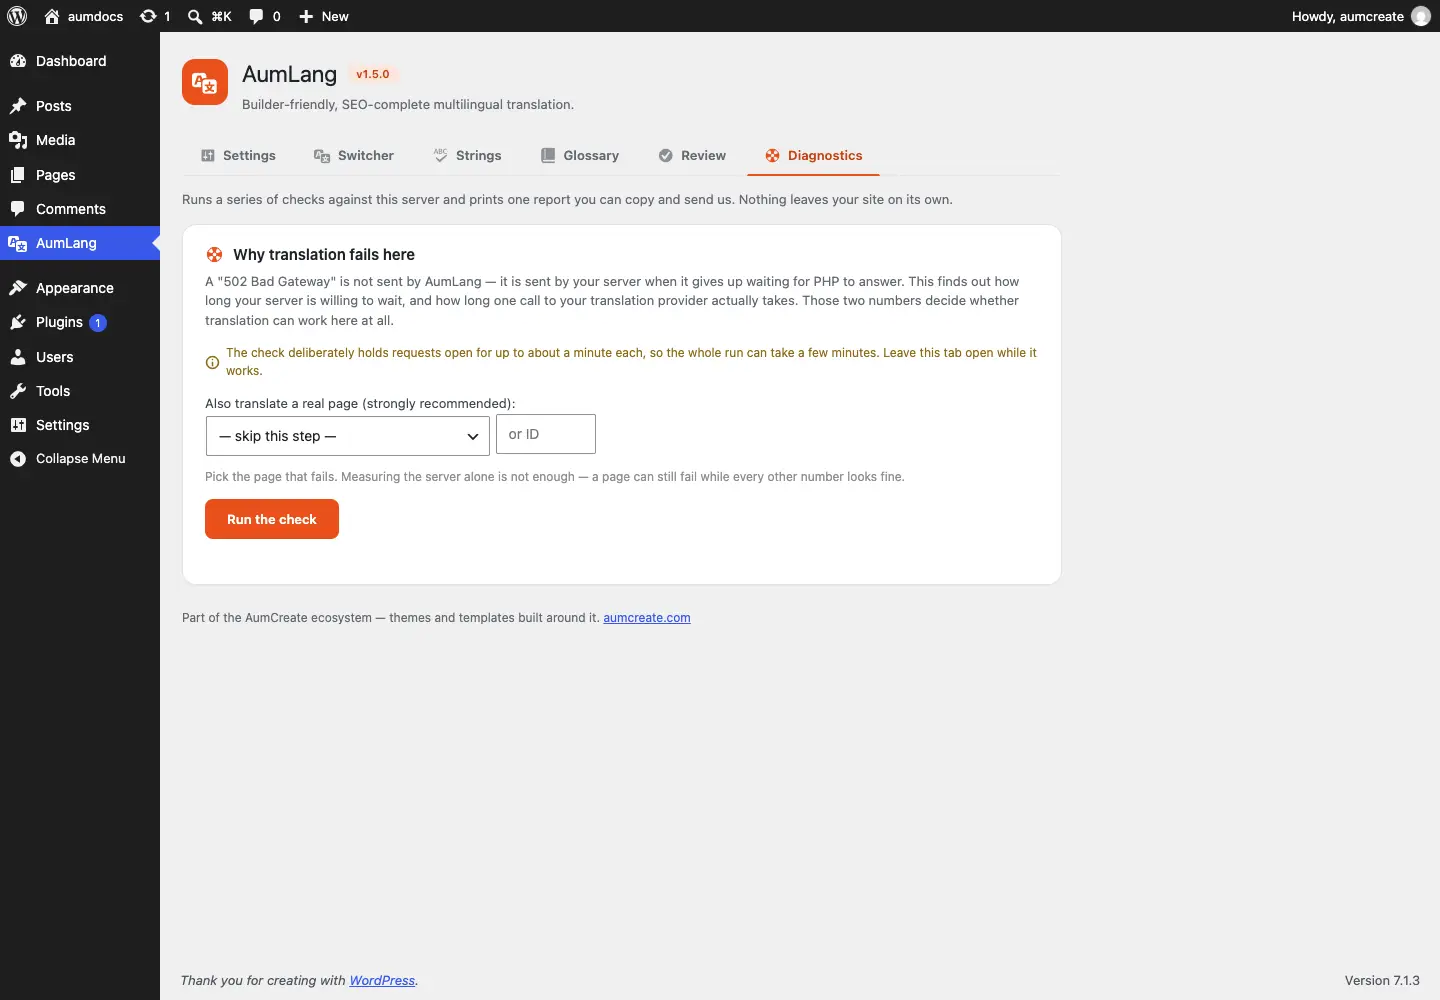The height and width of the screenshot is (1000, 1440).
Task: Click the 'Version 7.1.3' footer text
Action: [1382, 981]
